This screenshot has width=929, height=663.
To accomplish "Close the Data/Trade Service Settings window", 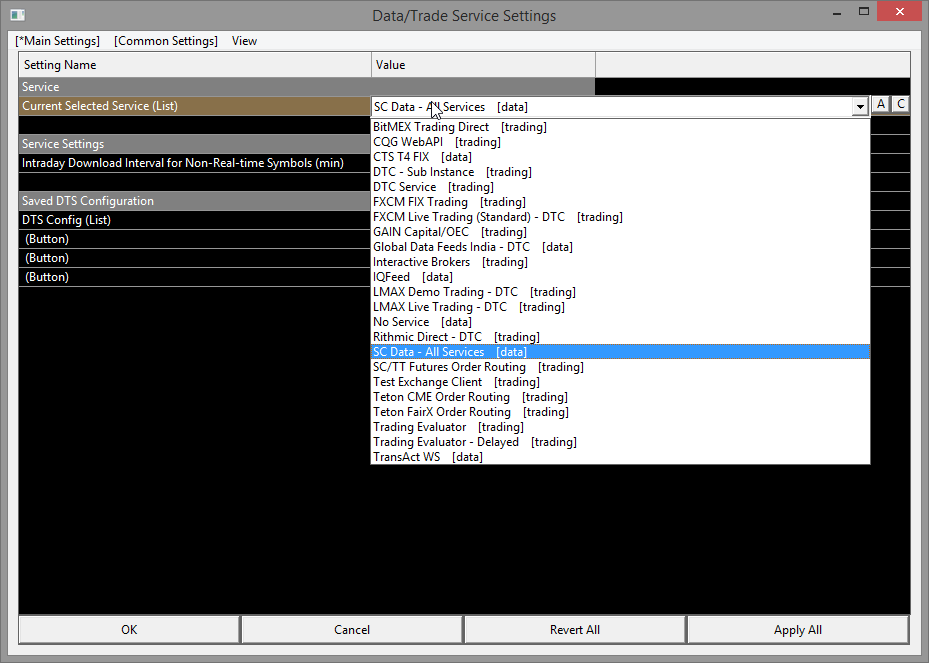I will pyautogui.click(x=899, y=12).
